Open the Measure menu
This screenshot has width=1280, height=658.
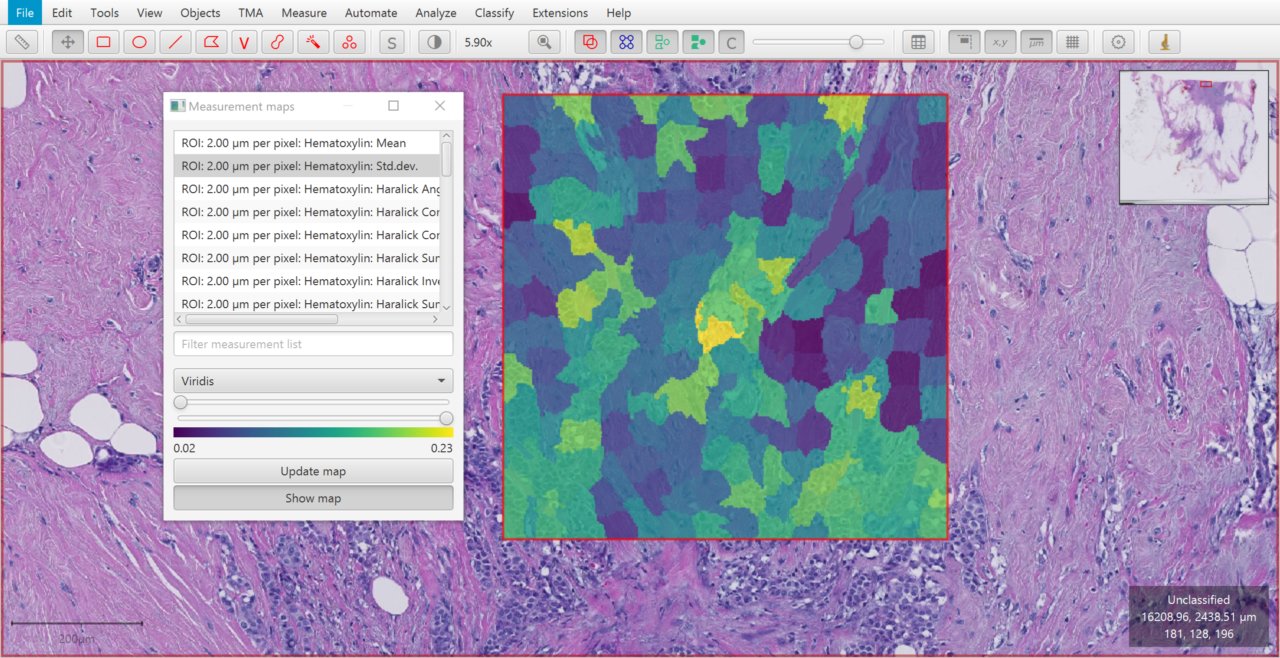[x=304, y=13]
